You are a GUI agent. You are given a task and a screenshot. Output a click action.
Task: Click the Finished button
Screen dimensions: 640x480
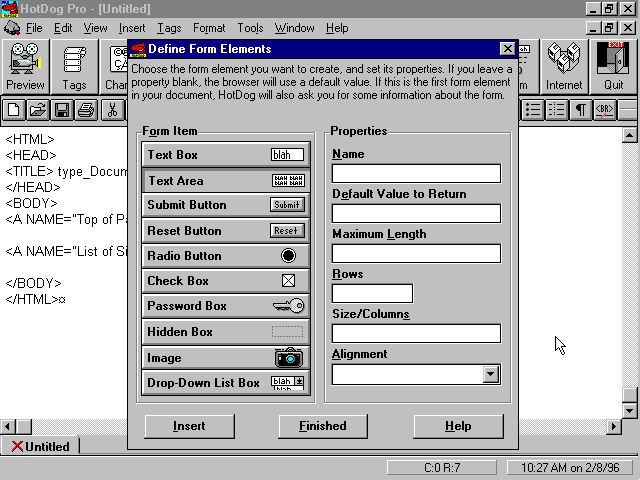click(x=323, y=426)
